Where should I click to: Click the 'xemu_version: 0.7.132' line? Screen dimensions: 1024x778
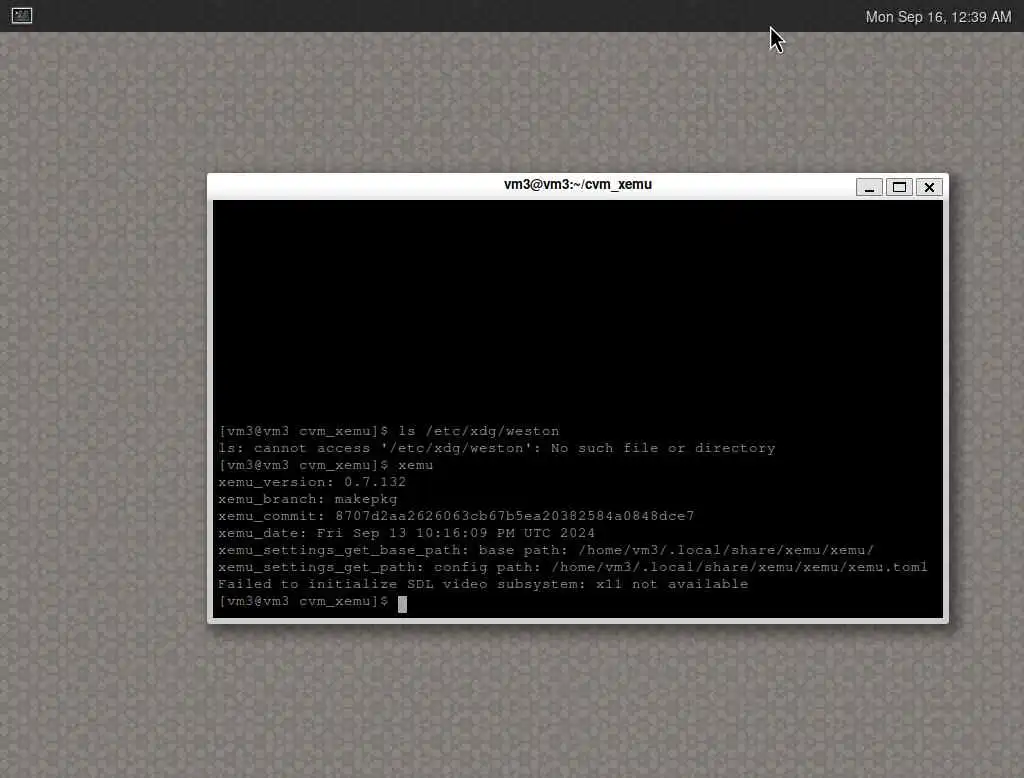pyautogui.click(x=312, y=482)
